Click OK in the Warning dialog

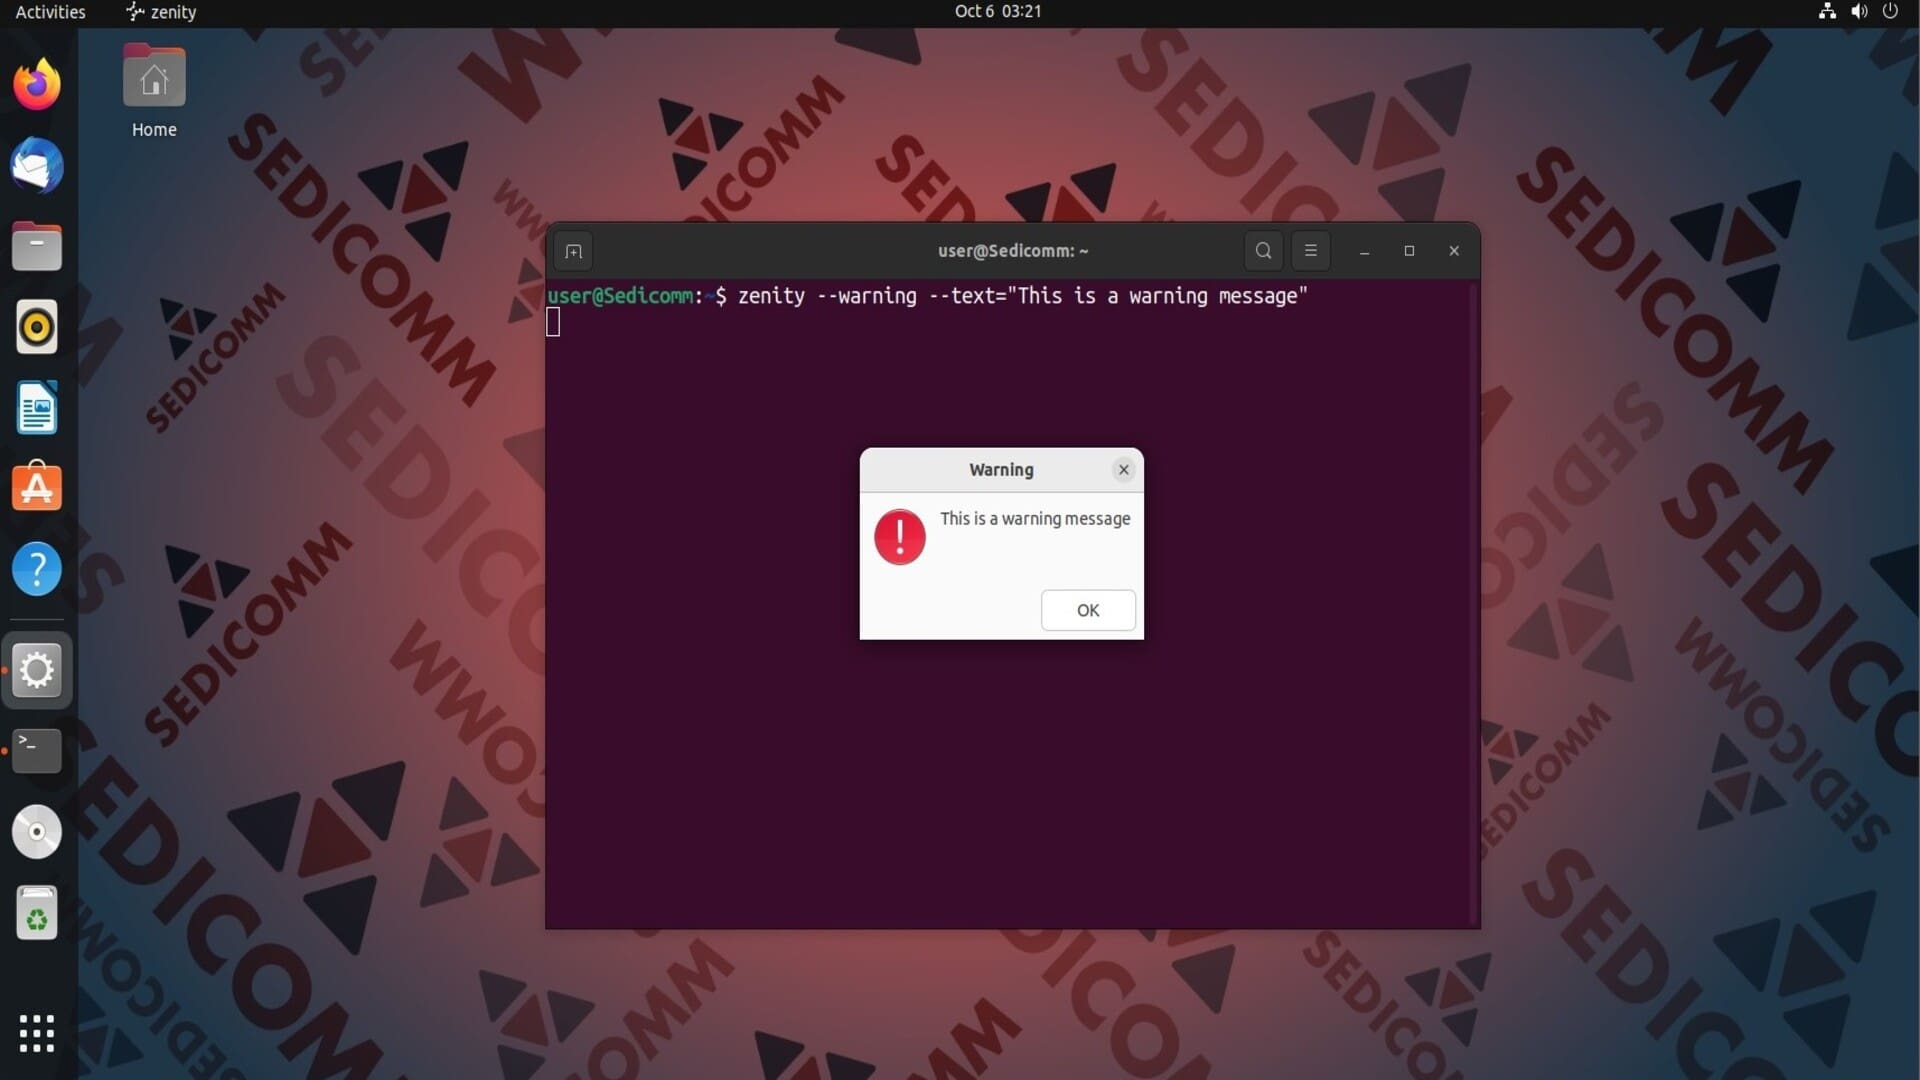(x=1088, y=610)
